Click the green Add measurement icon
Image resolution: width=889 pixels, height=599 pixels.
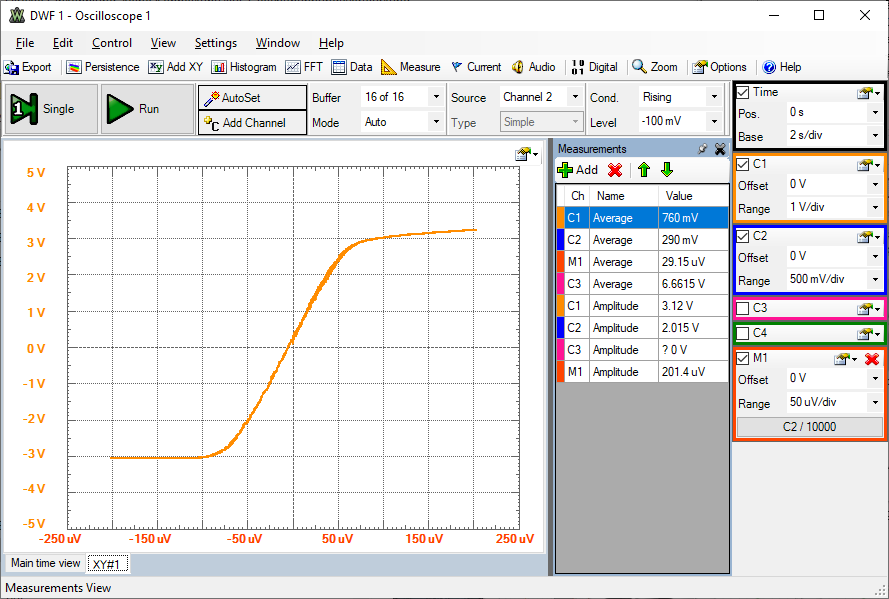point(566,170)
